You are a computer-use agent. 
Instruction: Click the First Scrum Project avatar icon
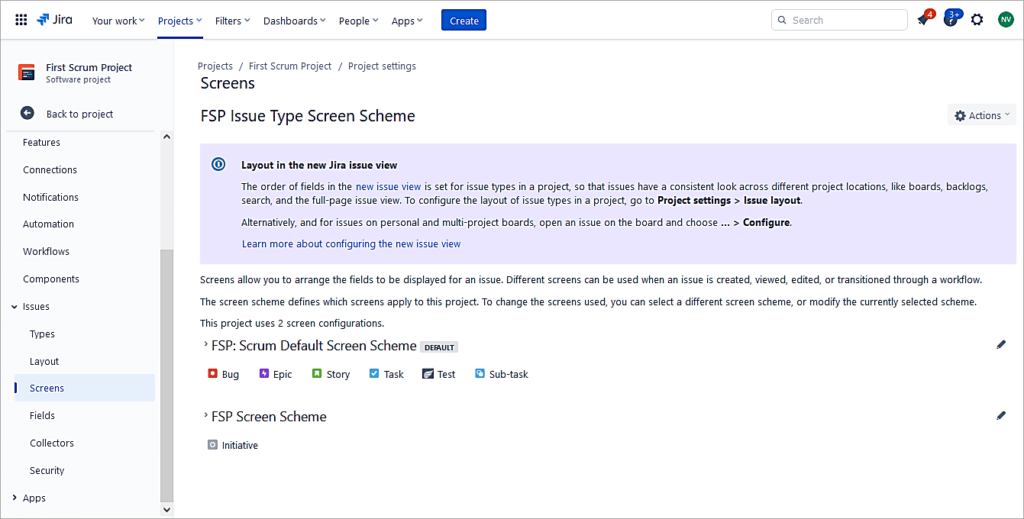27,72
